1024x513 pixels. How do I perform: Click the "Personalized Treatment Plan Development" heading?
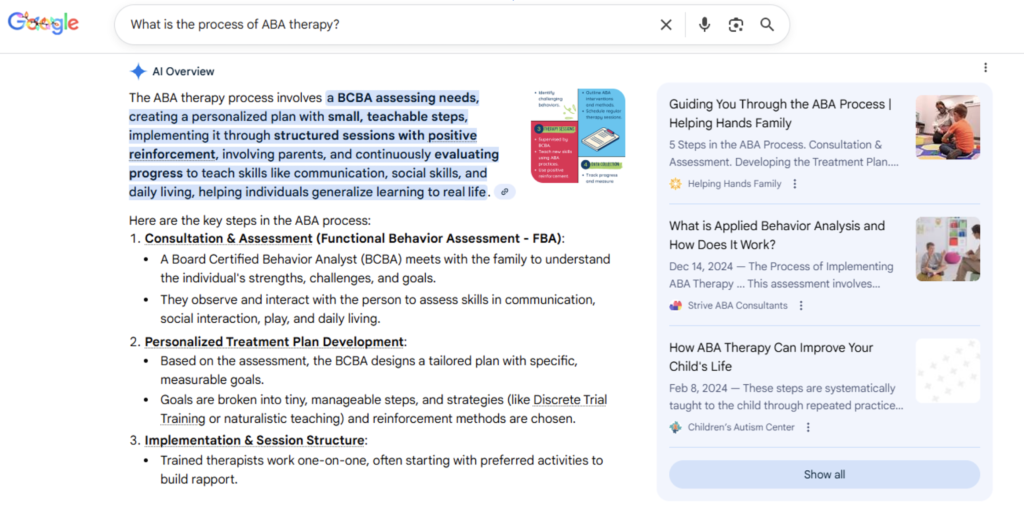coord(274,342)
